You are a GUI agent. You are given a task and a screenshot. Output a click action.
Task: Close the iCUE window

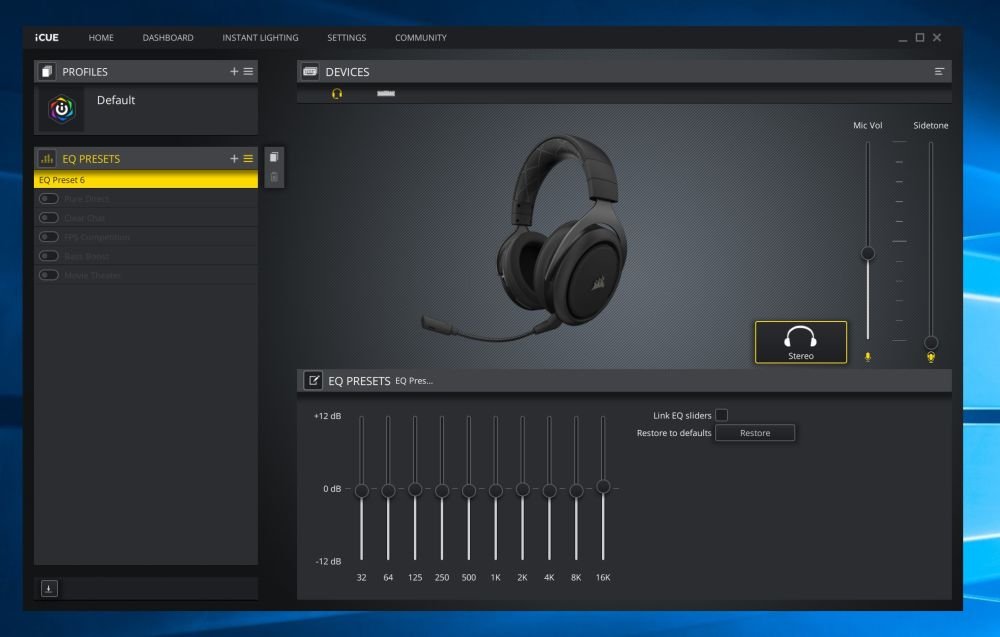937,38
